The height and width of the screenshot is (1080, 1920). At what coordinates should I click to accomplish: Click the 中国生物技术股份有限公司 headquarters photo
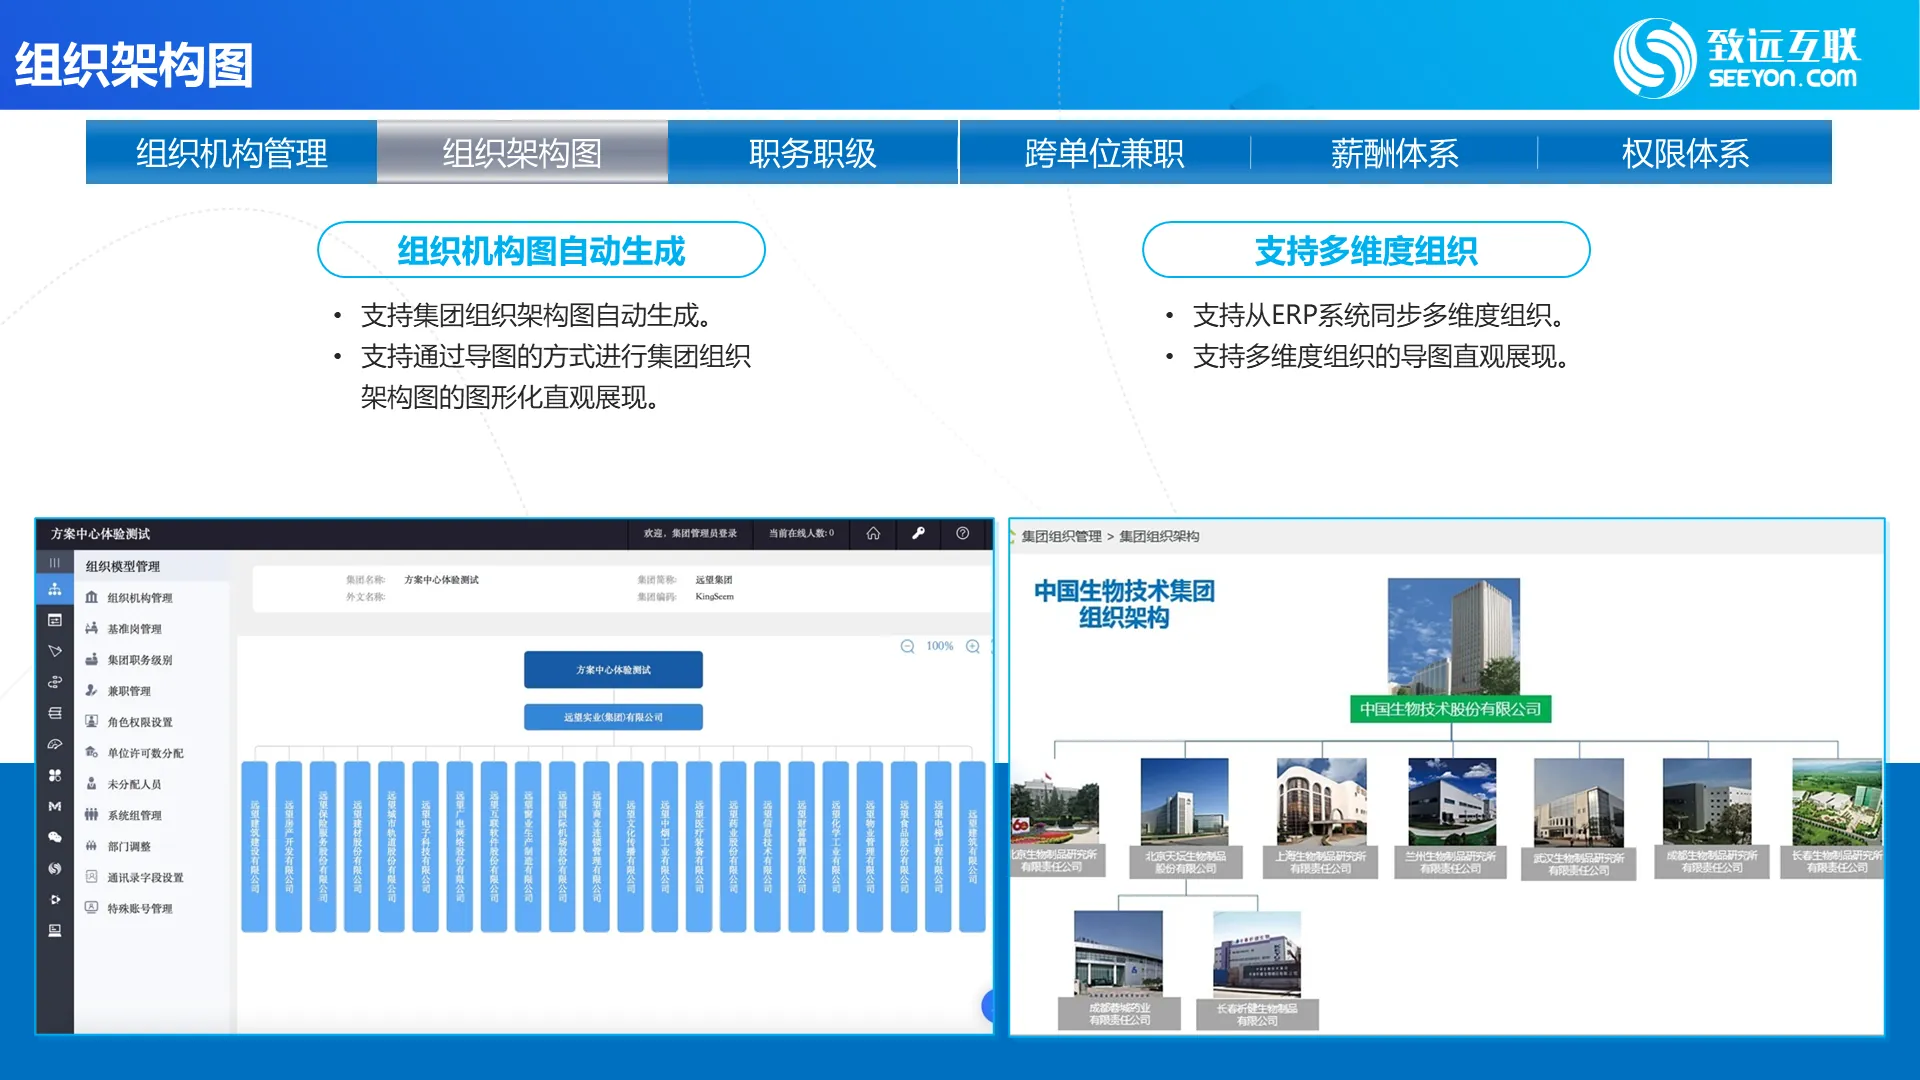(1453, 636)
